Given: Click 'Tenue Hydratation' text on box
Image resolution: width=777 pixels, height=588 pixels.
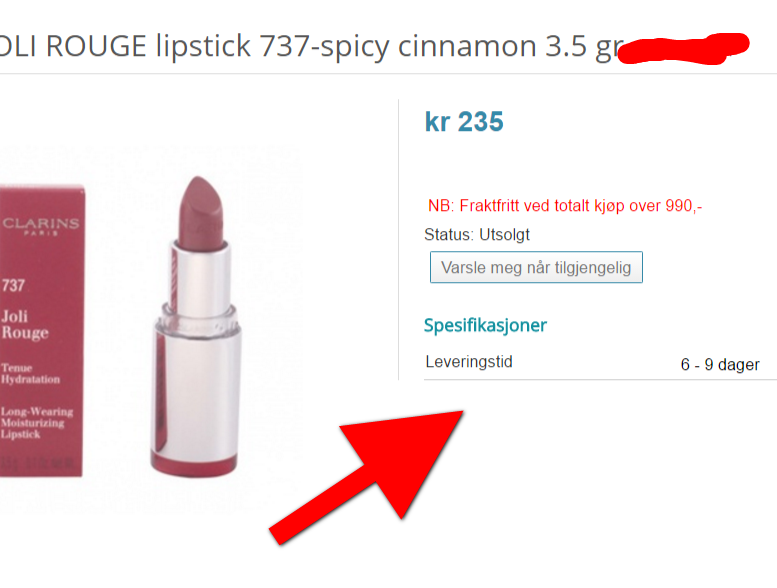Looking at the screenshot, I should tap(30, 374).
